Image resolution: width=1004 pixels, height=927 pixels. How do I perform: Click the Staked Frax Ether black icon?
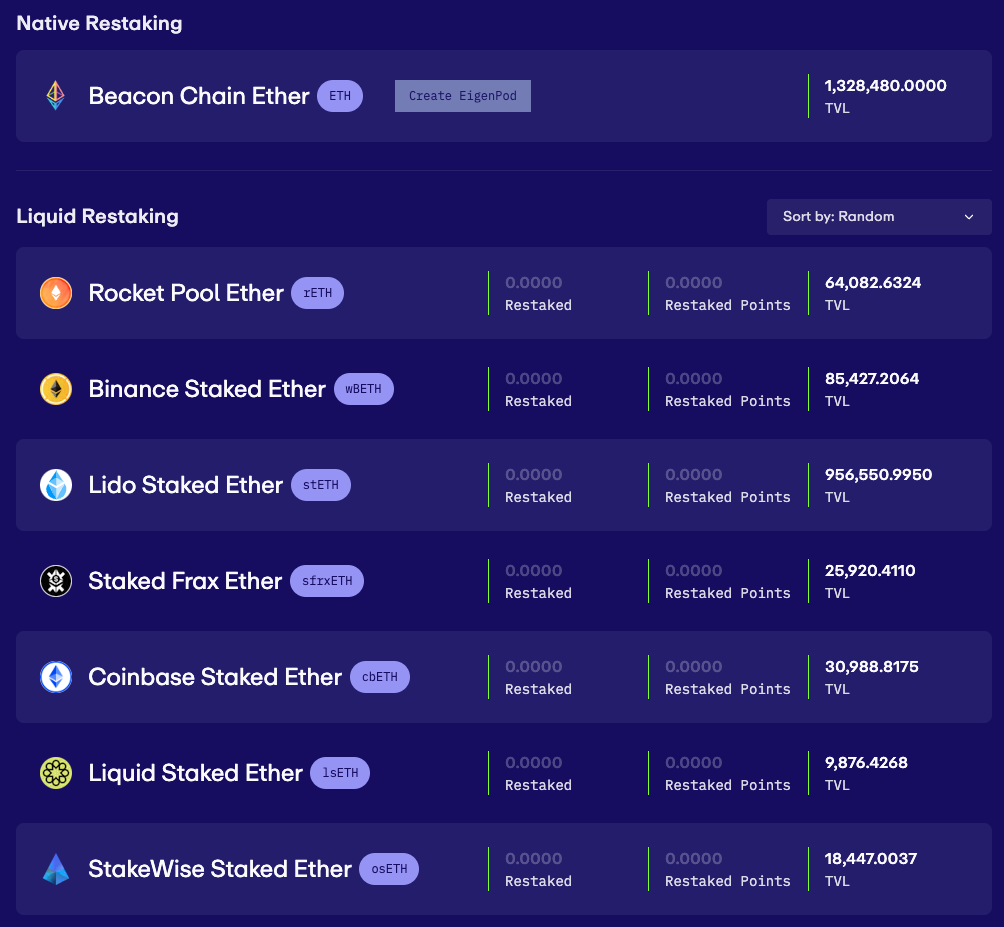point(56,581)
